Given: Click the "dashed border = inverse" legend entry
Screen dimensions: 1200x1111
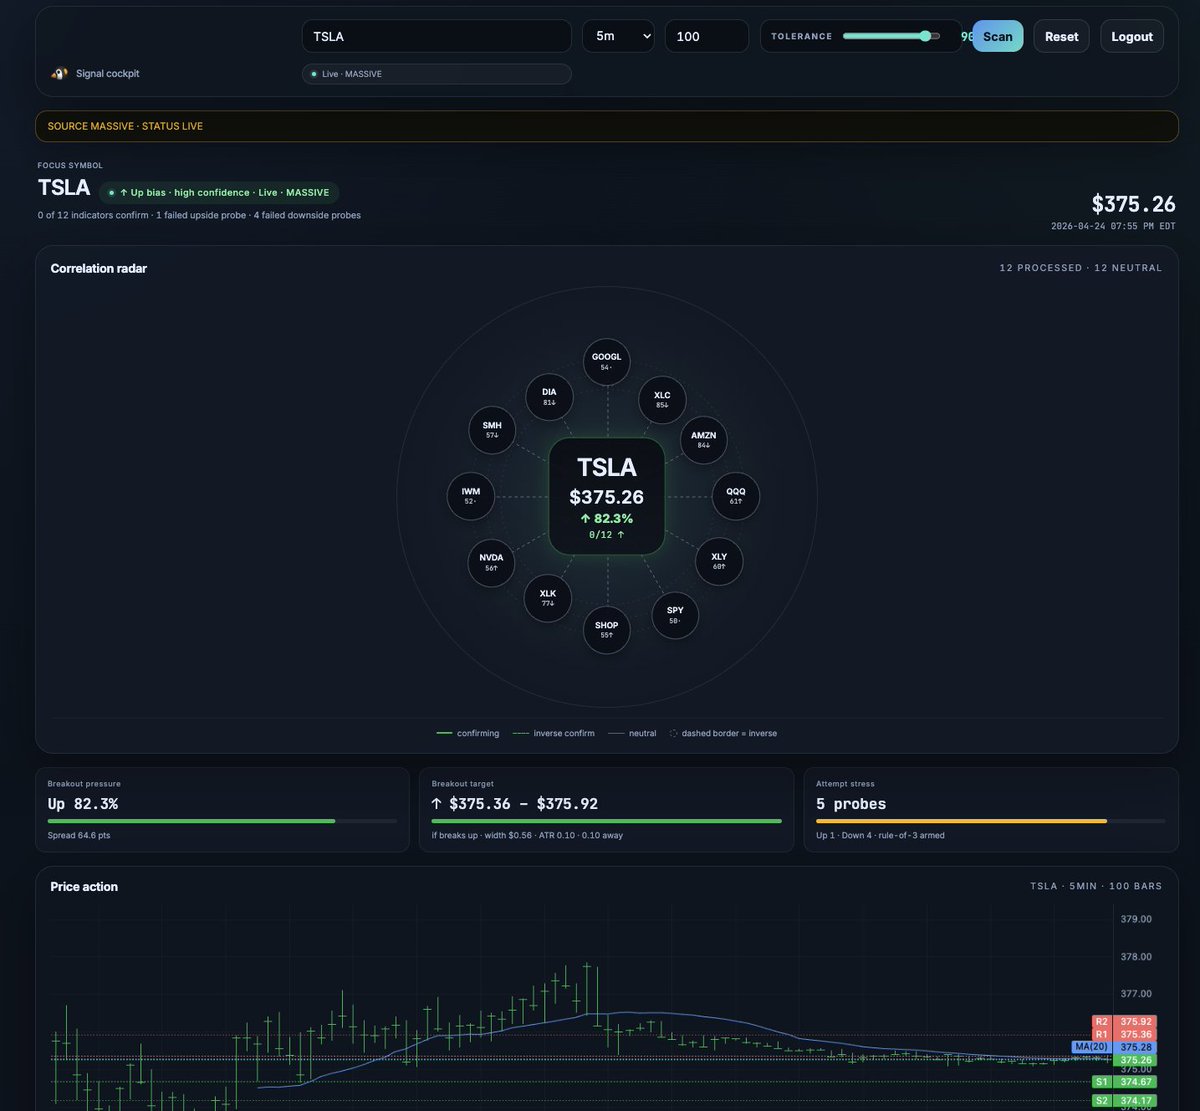Looking at the screenshot, I should click(723, 733).
